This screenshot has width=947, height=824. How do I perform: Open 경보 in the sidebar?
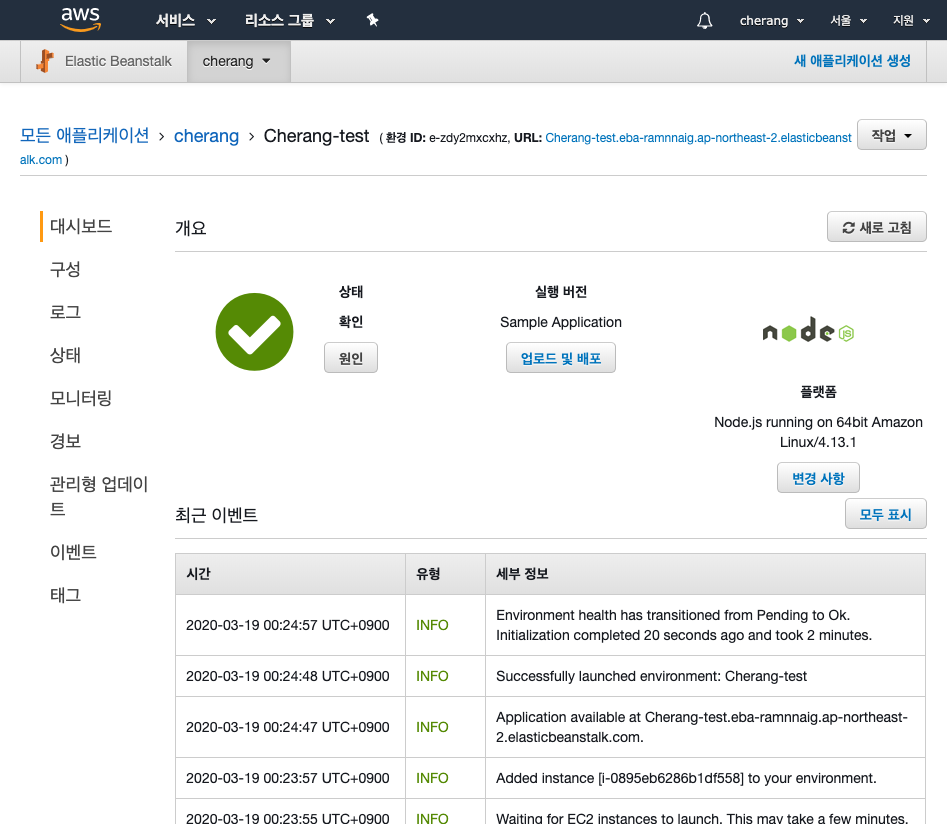[65, 441]
